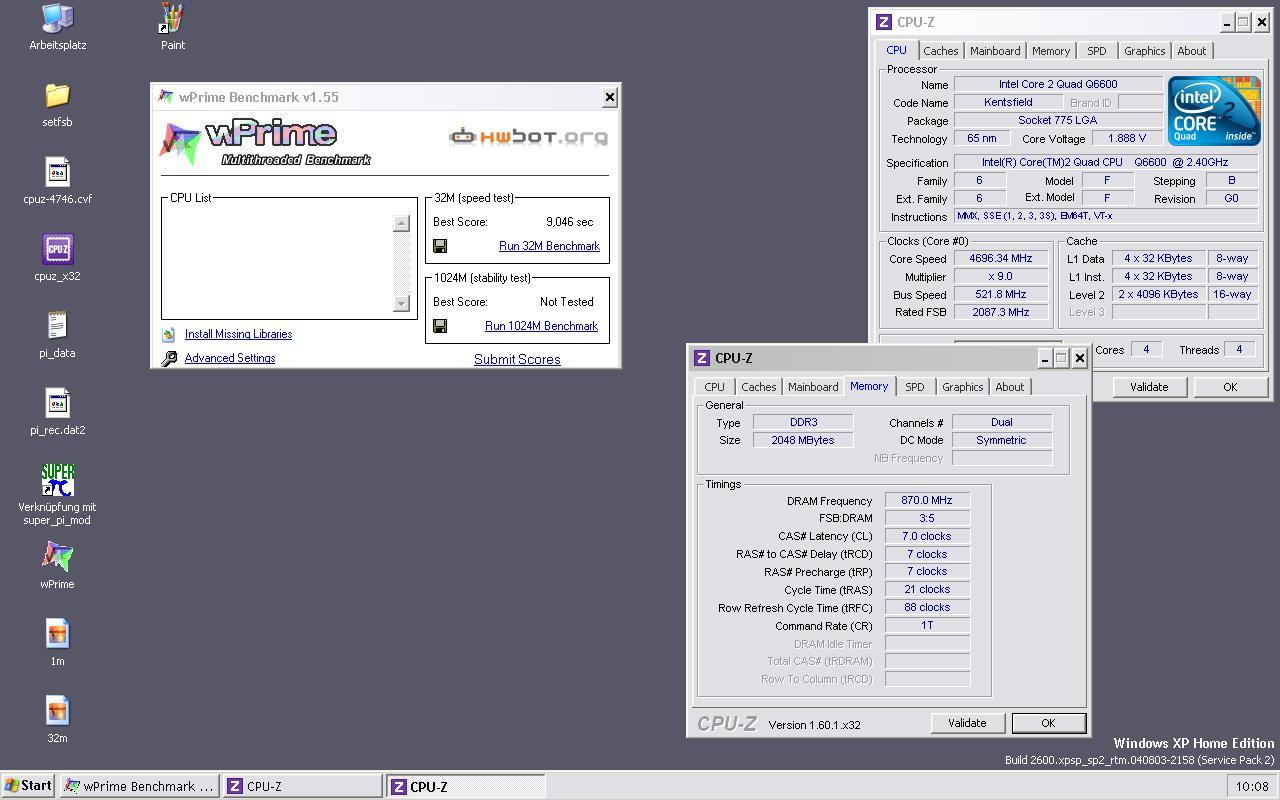
Task: Open Advanced Settings in wPrime
Action: coord(230,358)
